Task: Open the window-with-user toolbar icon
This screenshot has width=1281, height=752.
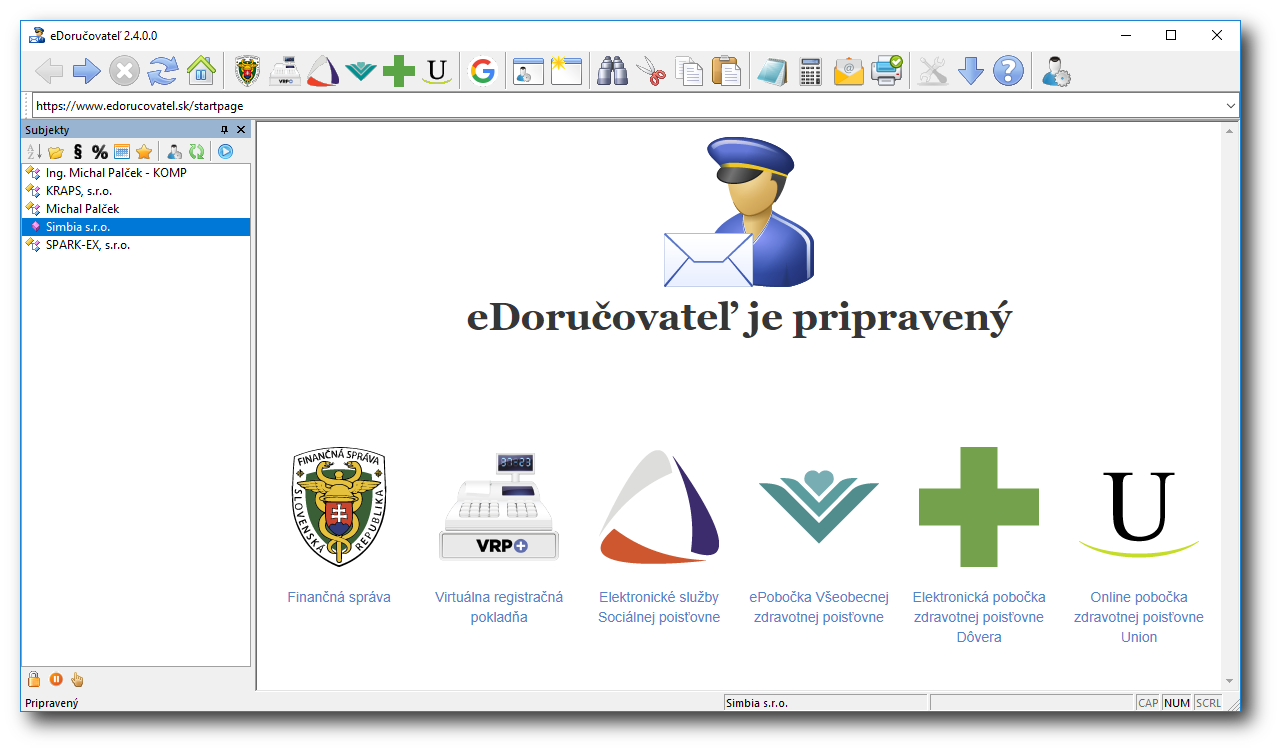Action: coord(527,71)
